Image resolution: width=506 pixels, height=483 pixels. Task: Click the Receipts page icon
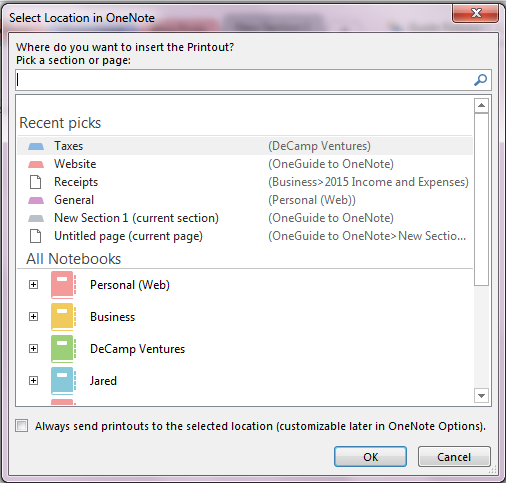coord(36,182)
